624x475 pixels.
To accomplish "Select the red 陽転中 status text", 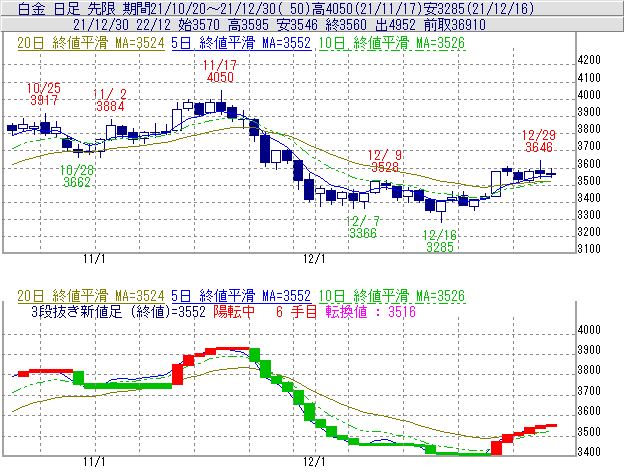I will click(x=237, y=311).
